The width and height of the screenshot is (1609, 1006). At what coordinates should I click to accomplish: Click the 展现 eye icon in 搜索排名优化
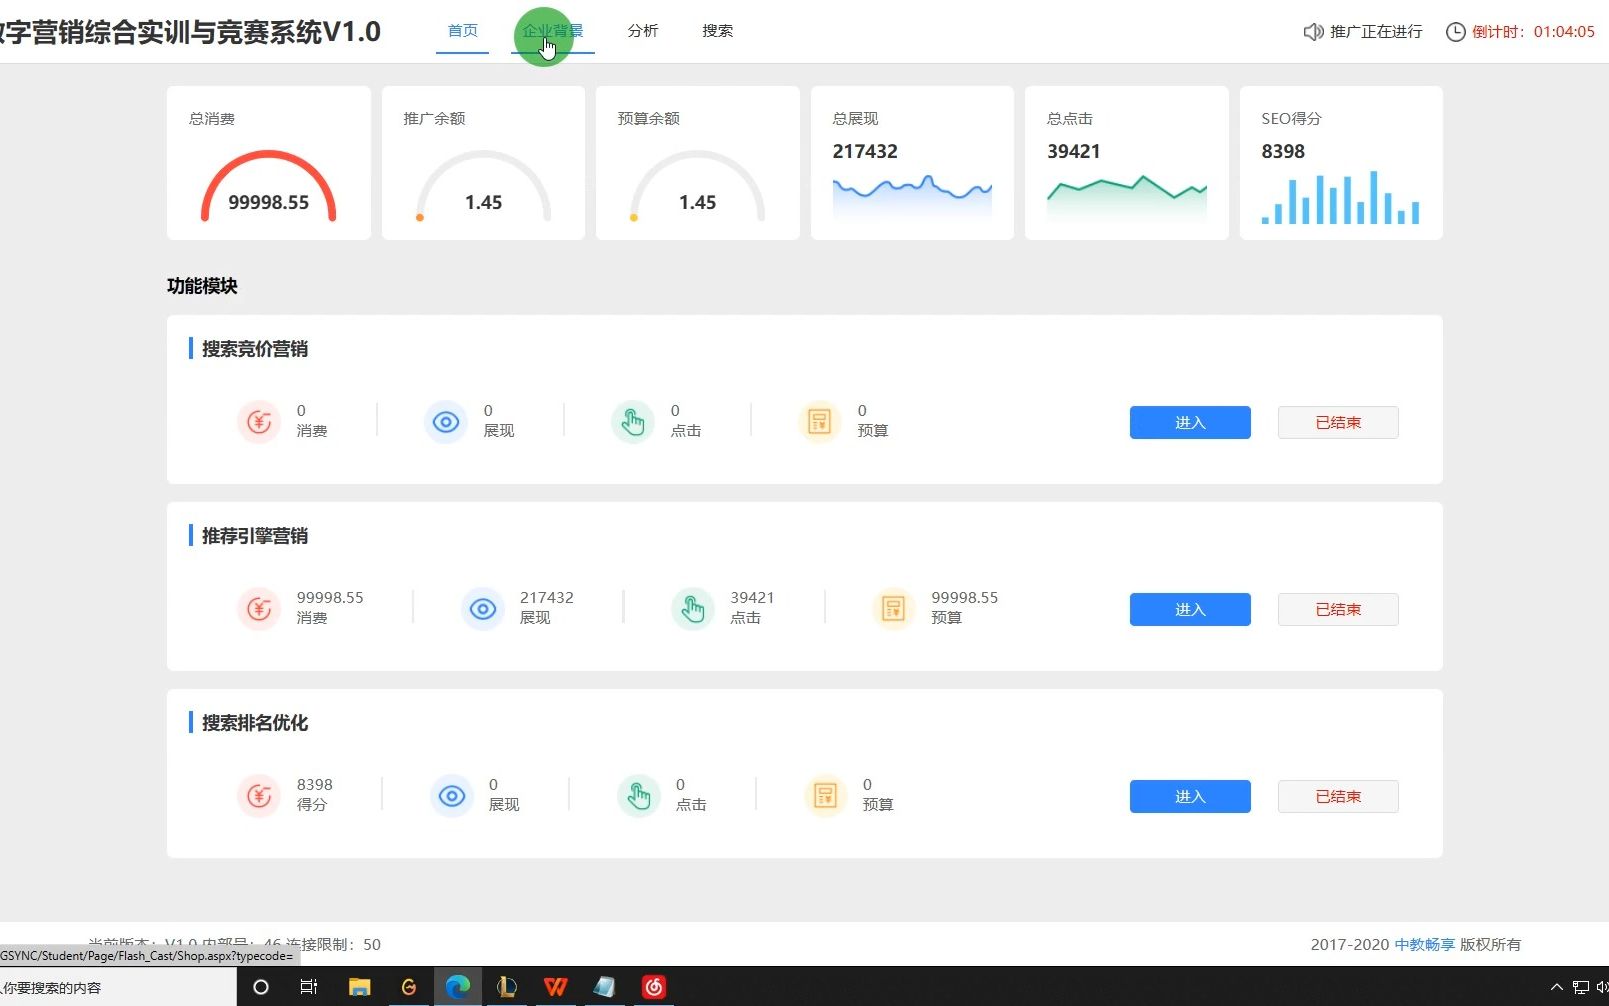tap(452, 796)
